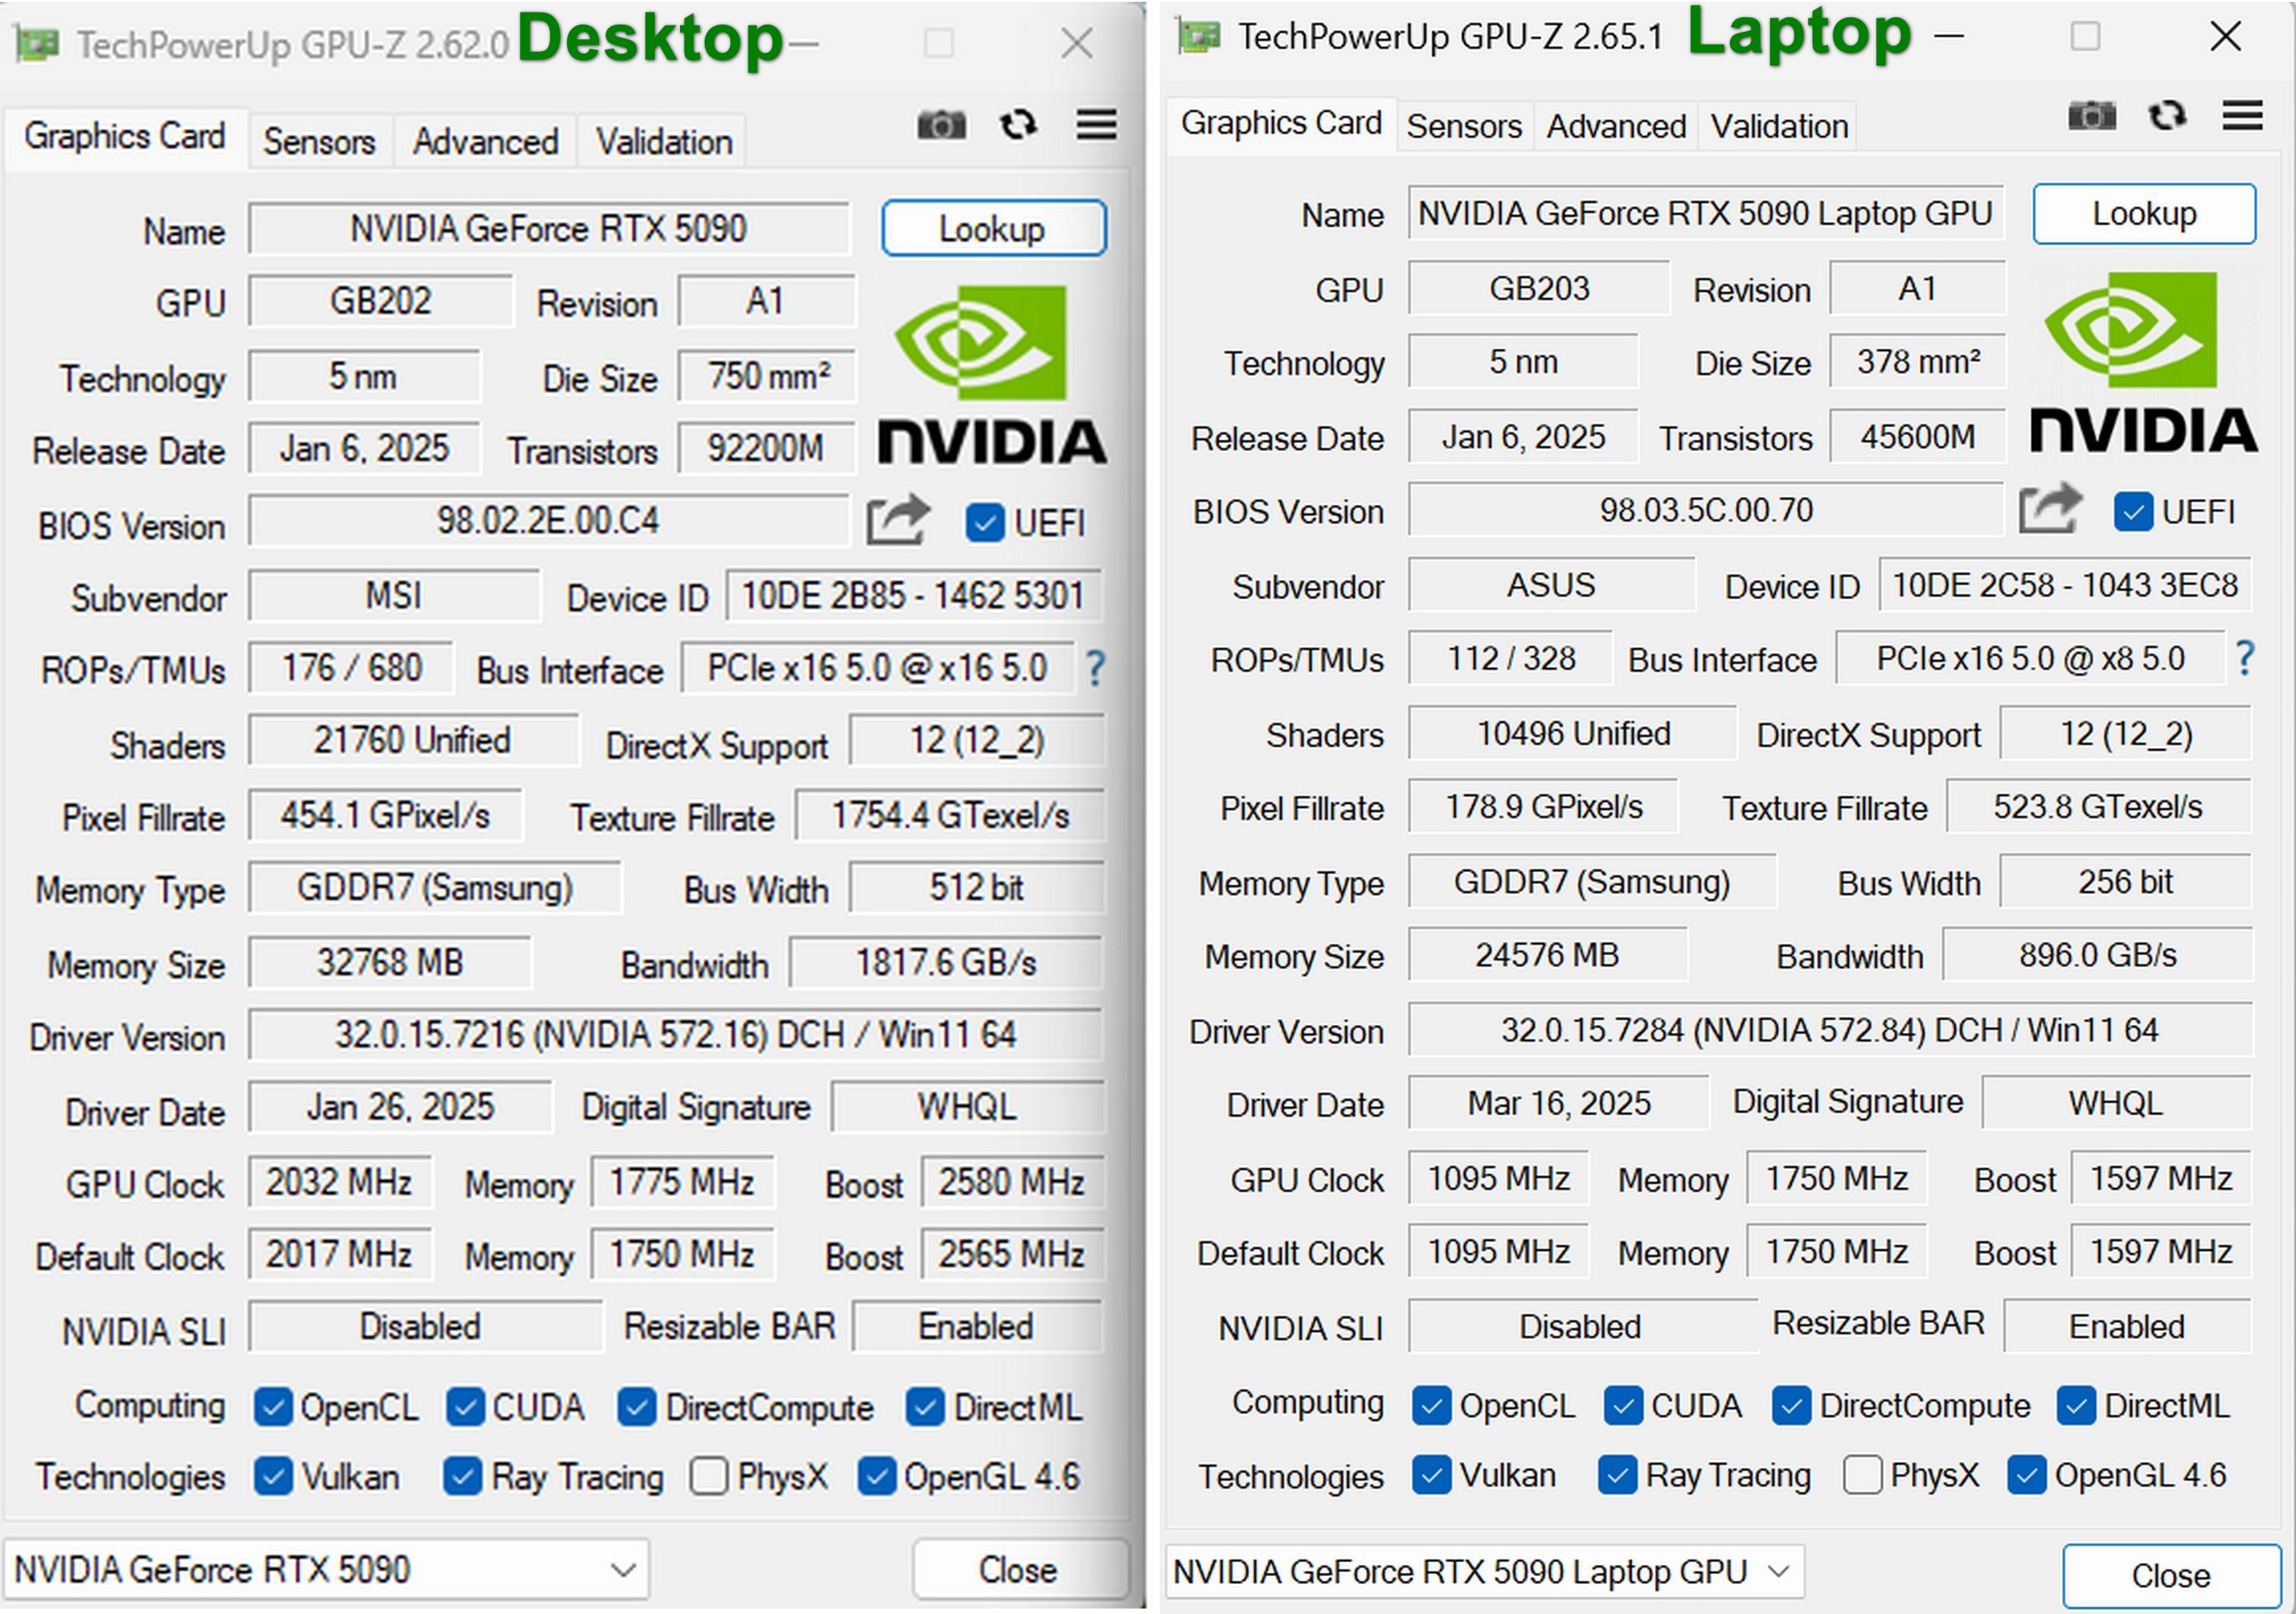This screenshot has height=1614, width=2296.
Task: Toggle DirectCompute checkbox in Desktop window
Action: click(637, 1407)
